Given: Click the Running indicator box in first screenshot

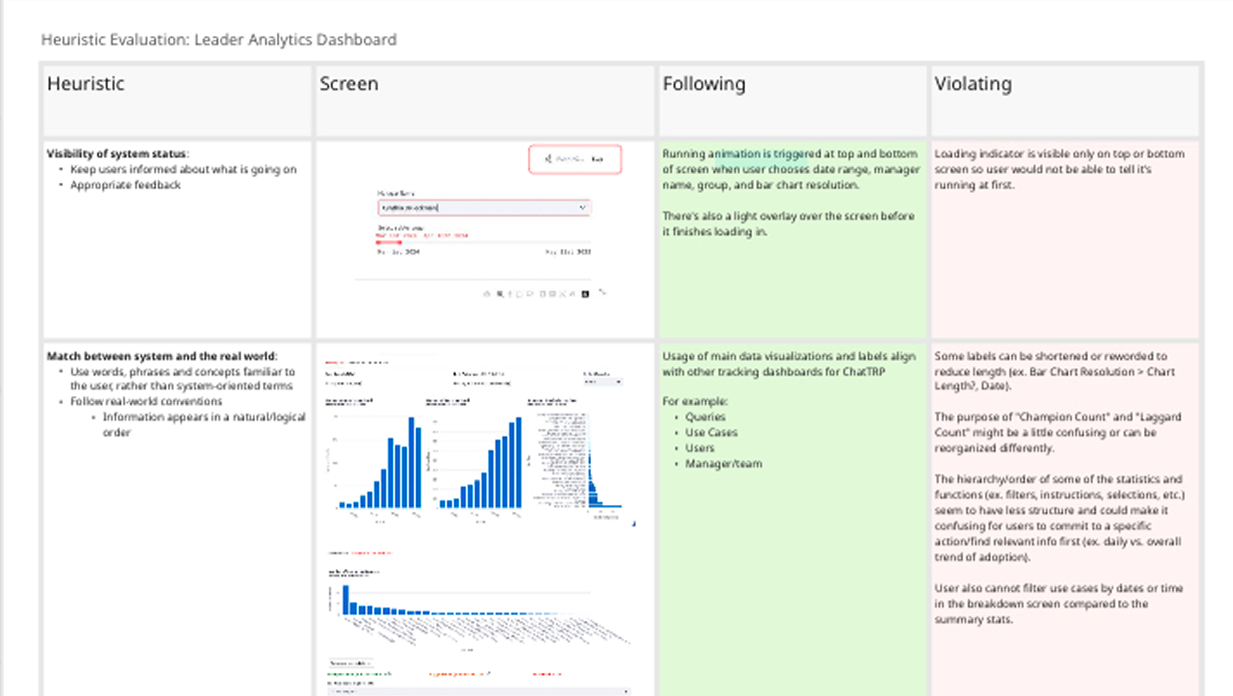Looking at the screenshot, I should click(x=575, y=159).
